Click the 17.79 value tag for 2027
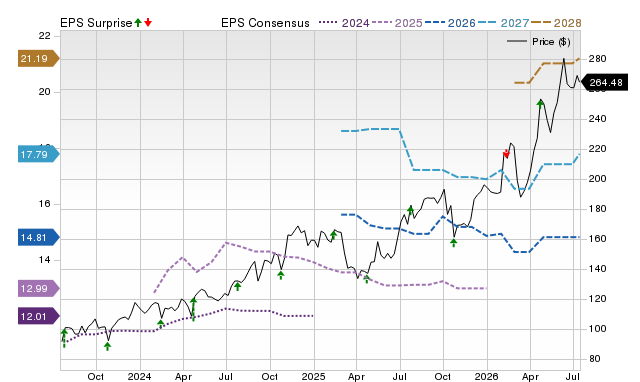 click(38, 154)
